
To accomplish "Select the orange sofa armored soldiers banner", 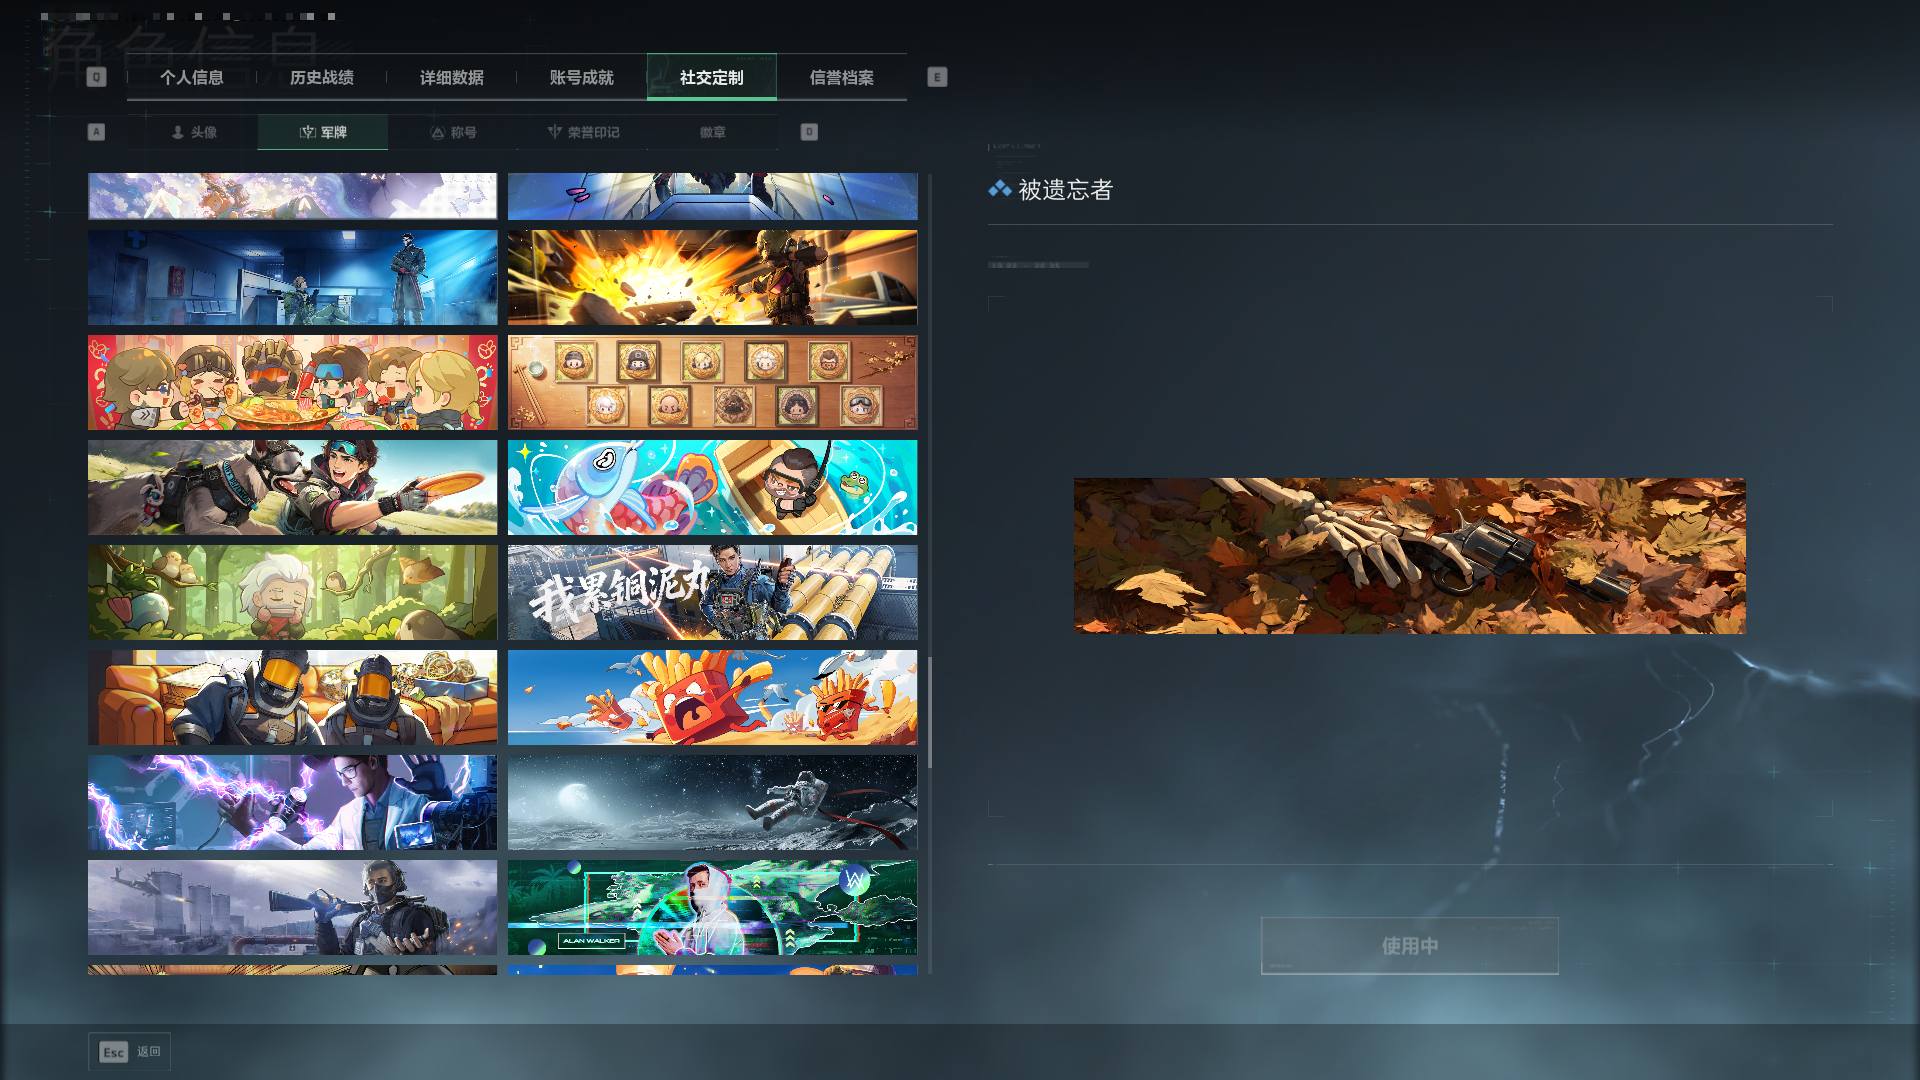I will 292,698.
